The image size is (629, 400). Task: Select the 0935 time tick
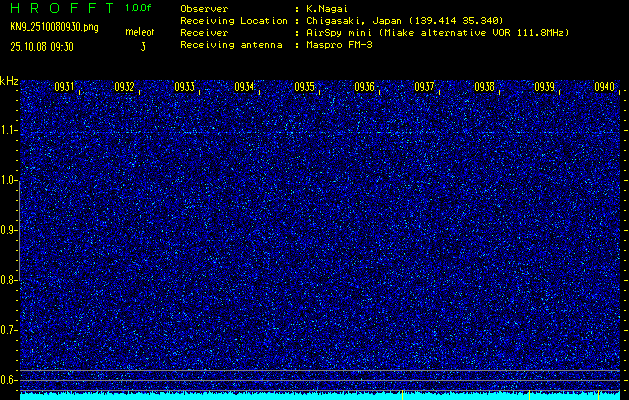(x=305, y=87)
